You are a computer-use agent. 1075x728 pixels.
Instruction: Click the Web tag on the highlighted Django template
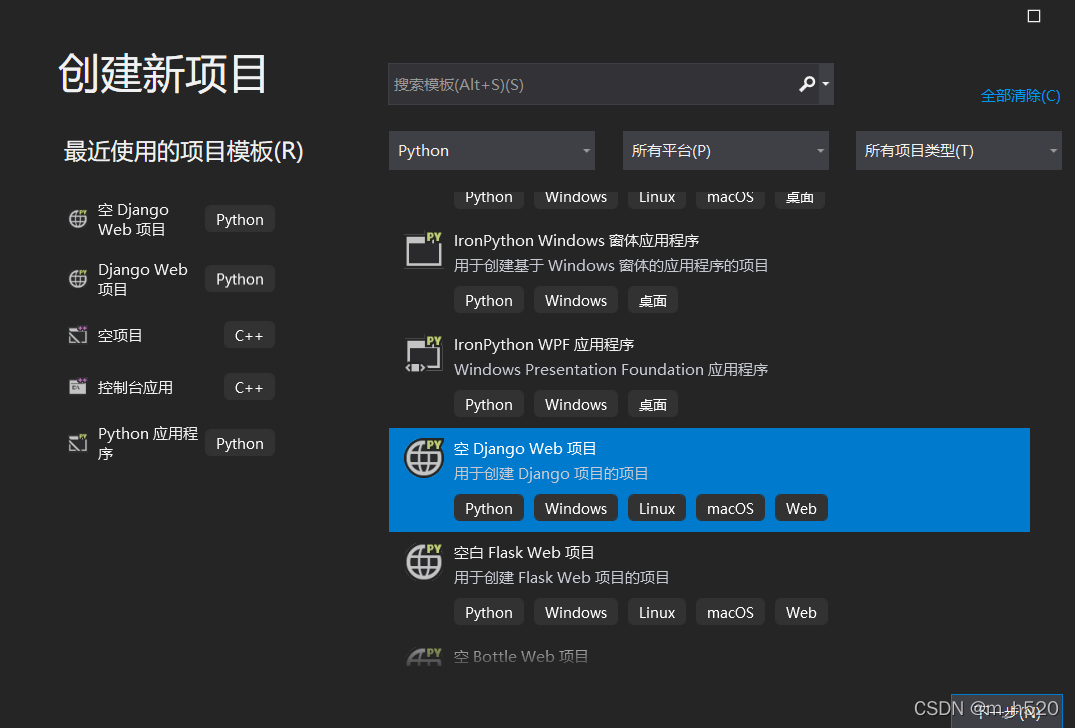800,507
